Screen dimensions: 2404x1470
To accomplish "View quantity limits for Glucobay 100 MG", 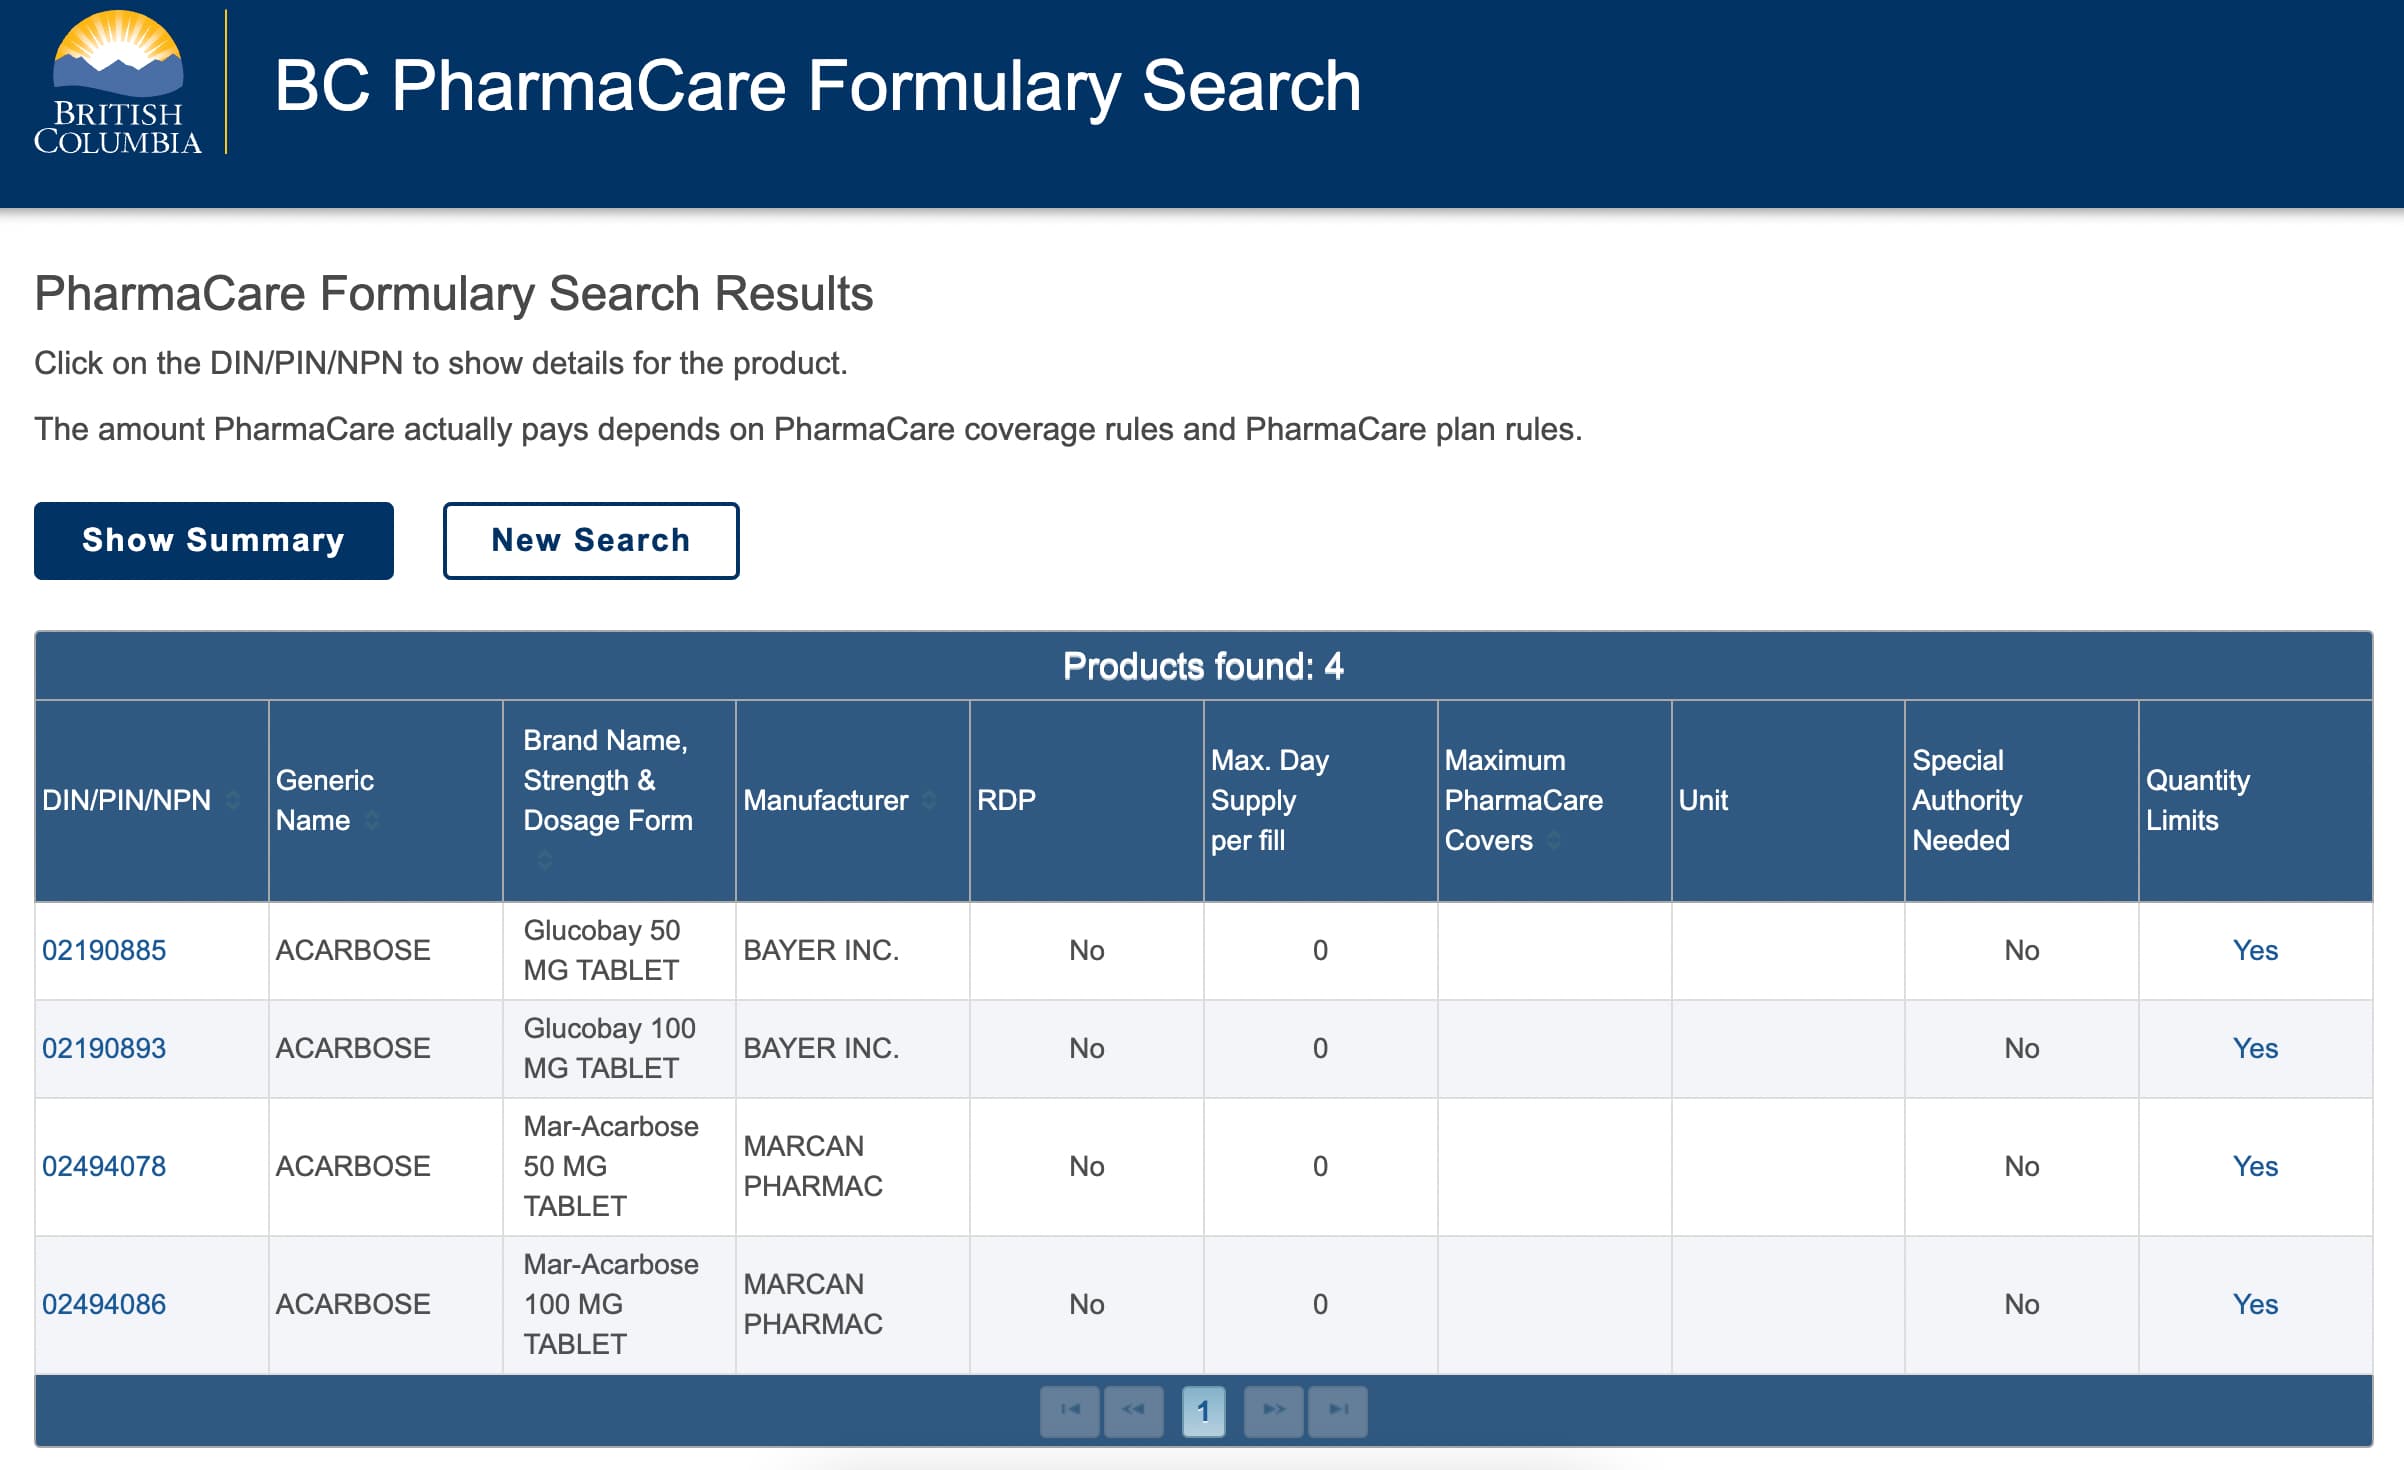I will (2255, 1048).
